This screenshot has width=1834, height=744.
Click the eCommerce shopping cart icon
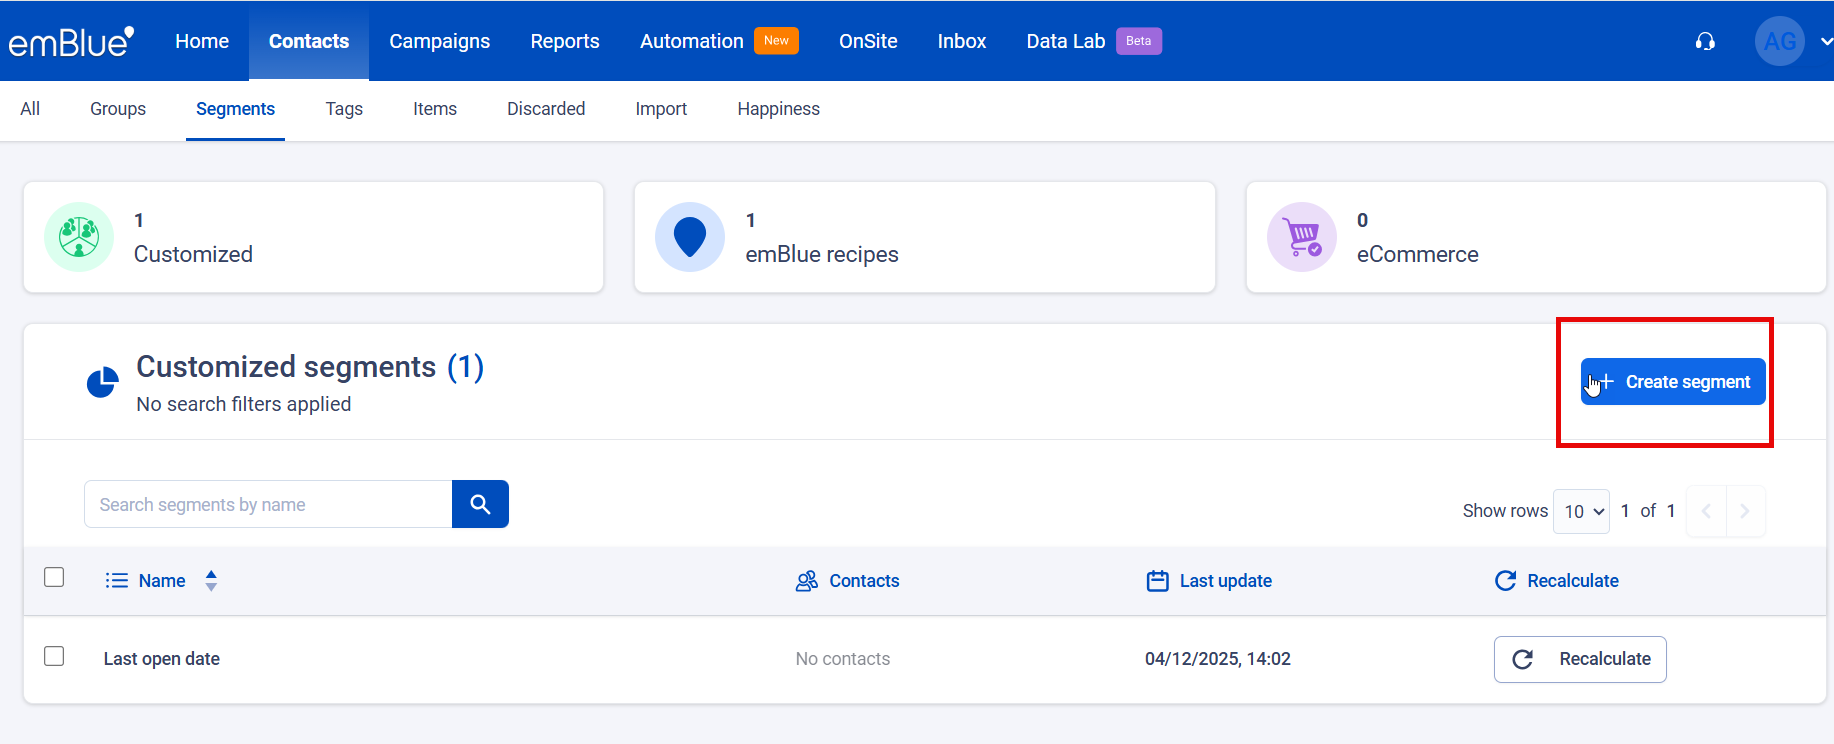click(1302, 237)
